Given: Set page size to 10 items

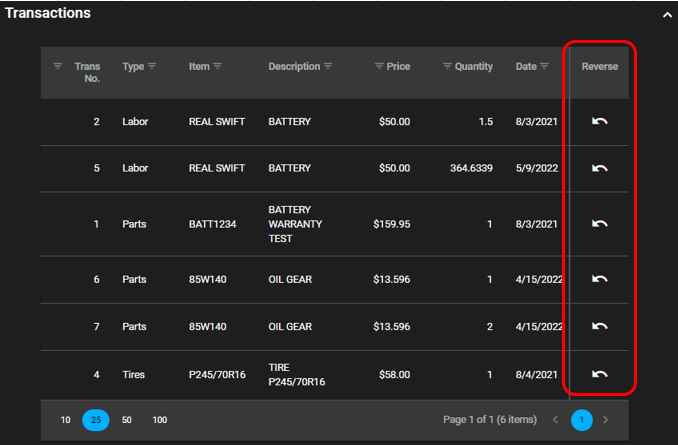Looking at the screenshot, I should [x=65, y=420].
